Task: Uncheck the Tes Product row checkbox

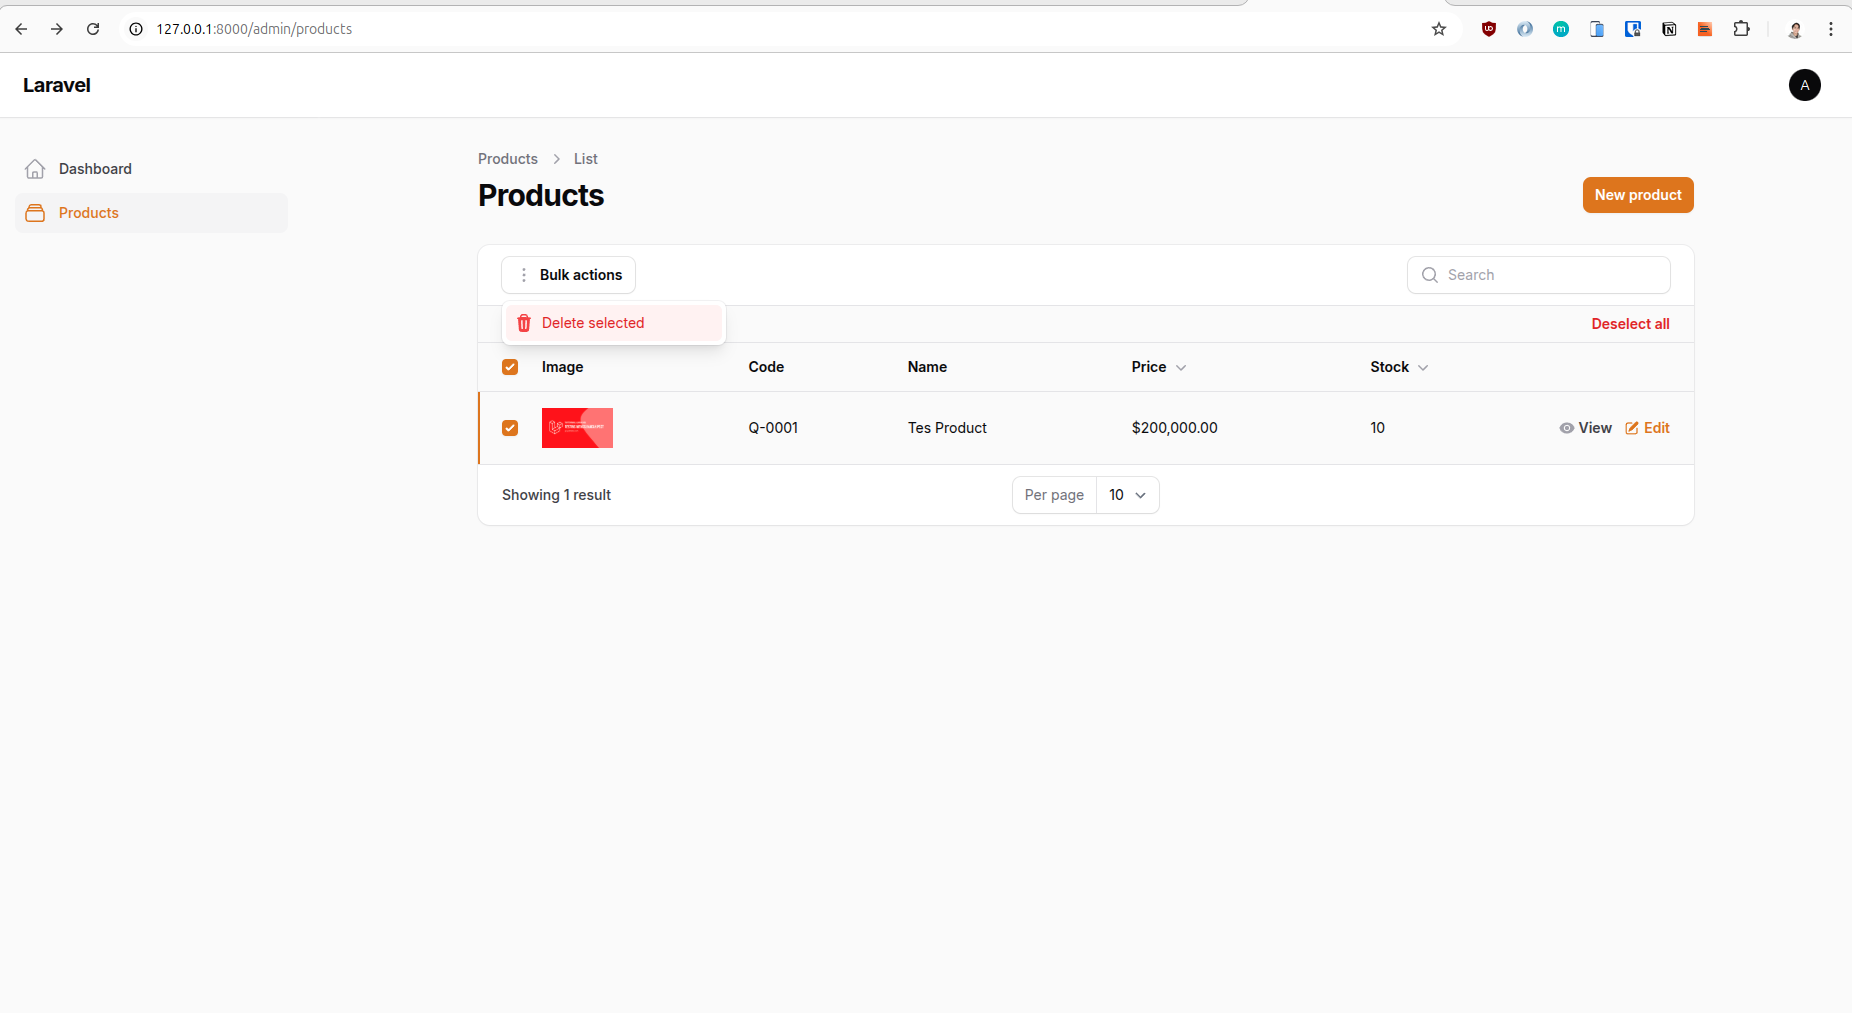Action: tap(510, 428)
